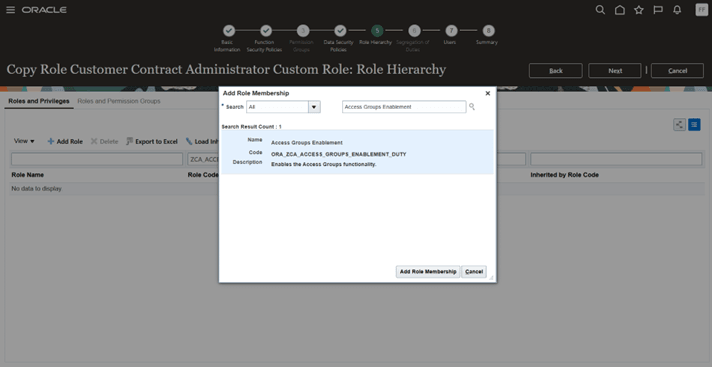
Task: Click the Next button
Action: pos(615,70)
